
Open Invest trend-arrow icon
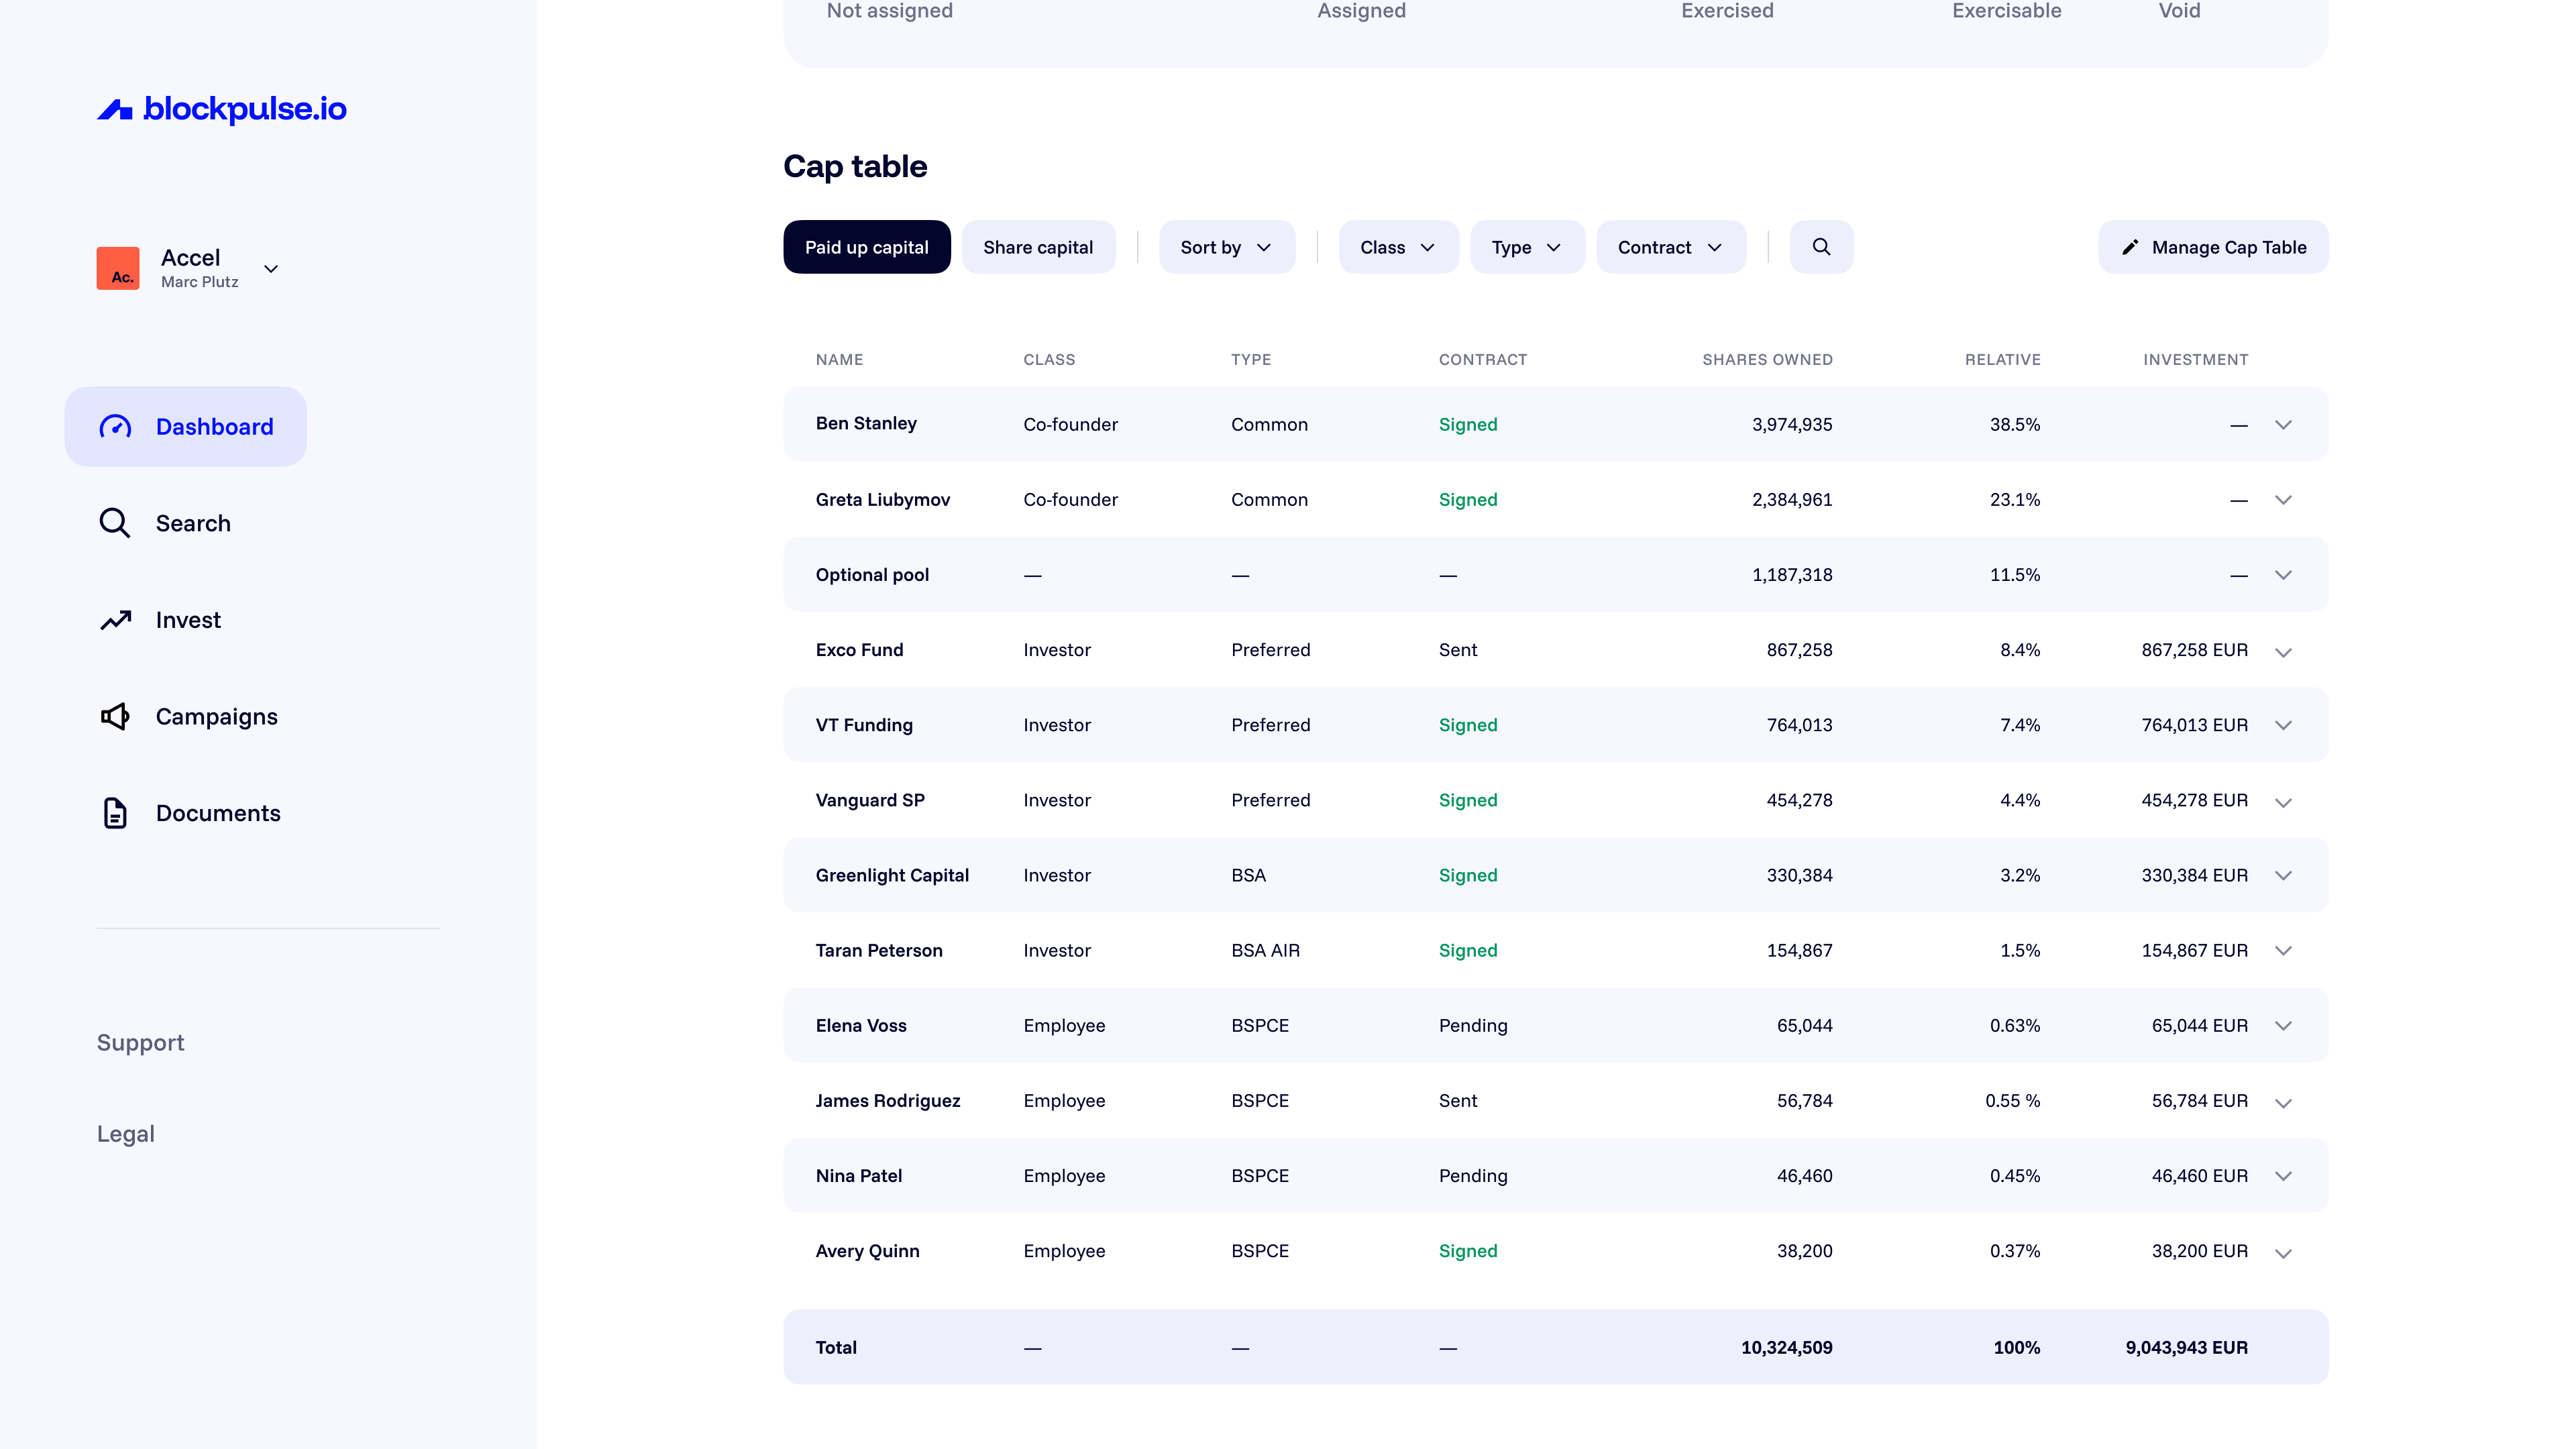pos(115,620)
